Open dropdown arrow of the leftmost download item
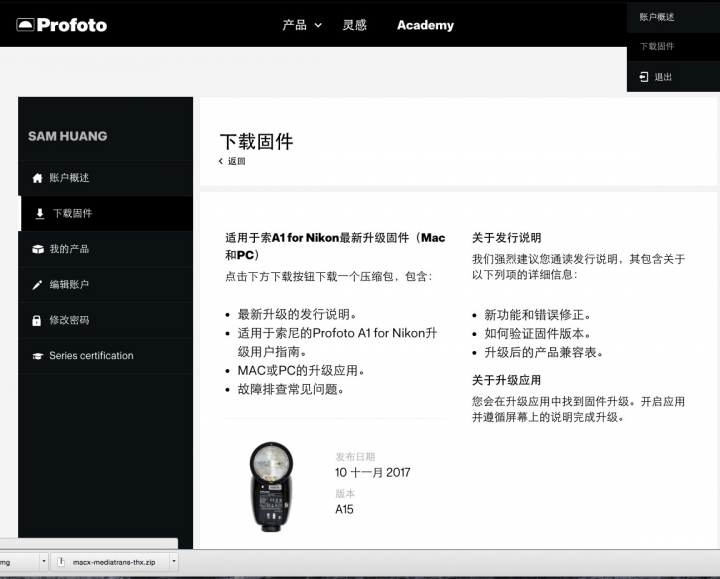 click(x=44, y=562)
